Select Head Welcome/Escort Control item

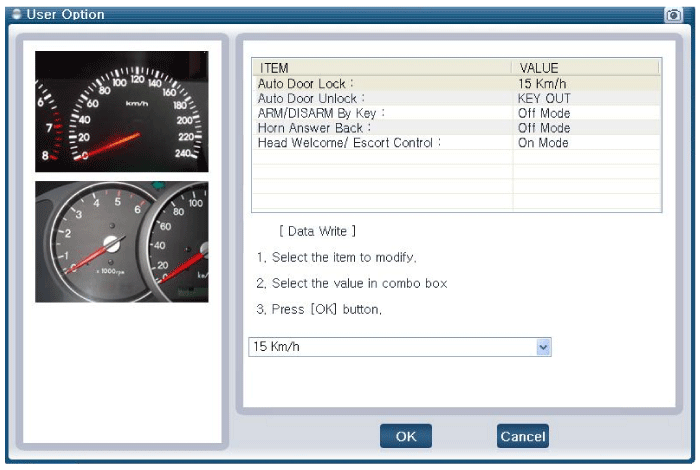click(380, 143)
